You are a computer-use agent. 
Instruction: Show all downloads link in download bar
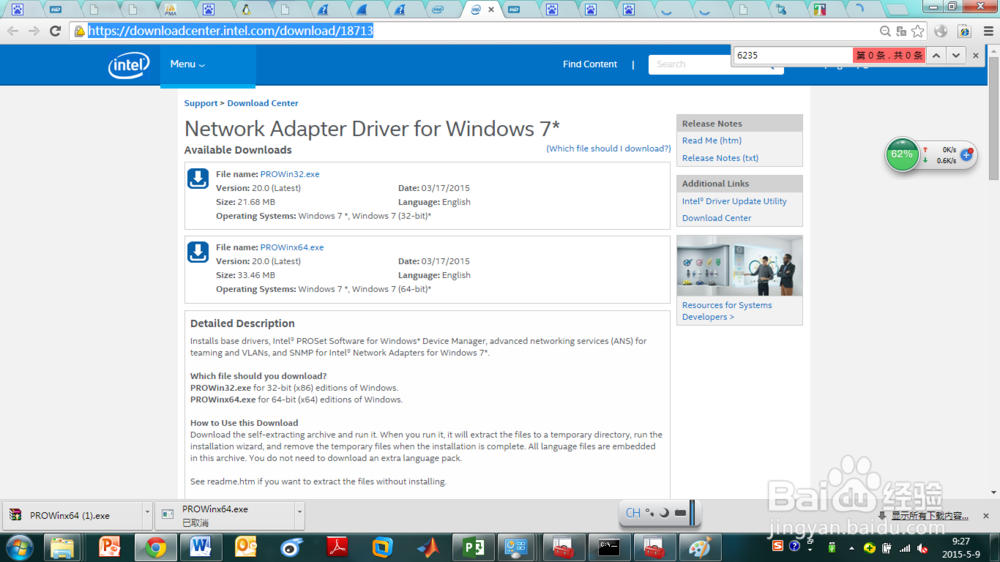point(929,515)
